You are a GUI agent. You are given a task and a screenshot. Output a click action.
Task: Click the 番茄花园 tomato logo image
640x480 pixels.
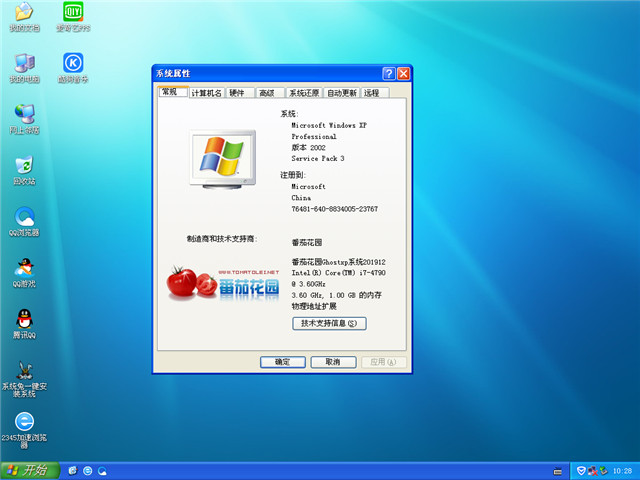point(223,283)
